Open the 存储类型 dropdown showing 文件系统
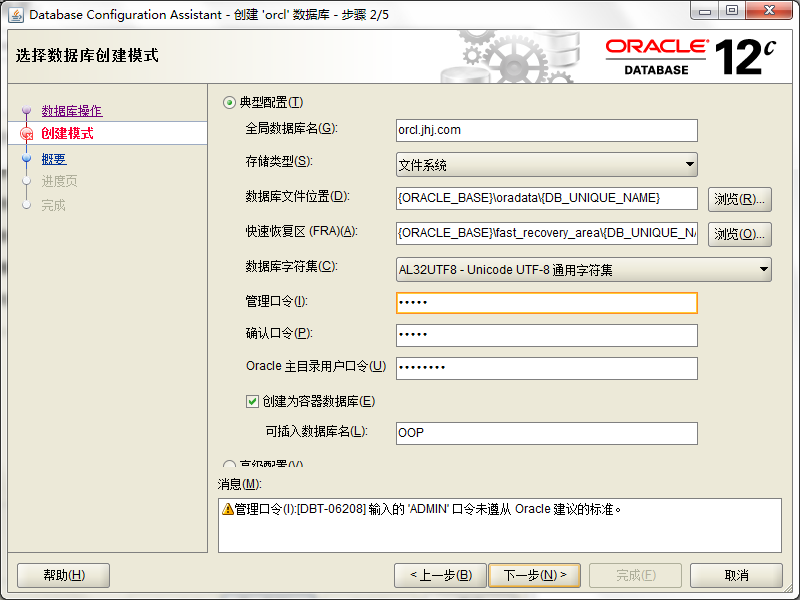Image resolution: width=800 pixels, height=600 pixels. point(546,165)
